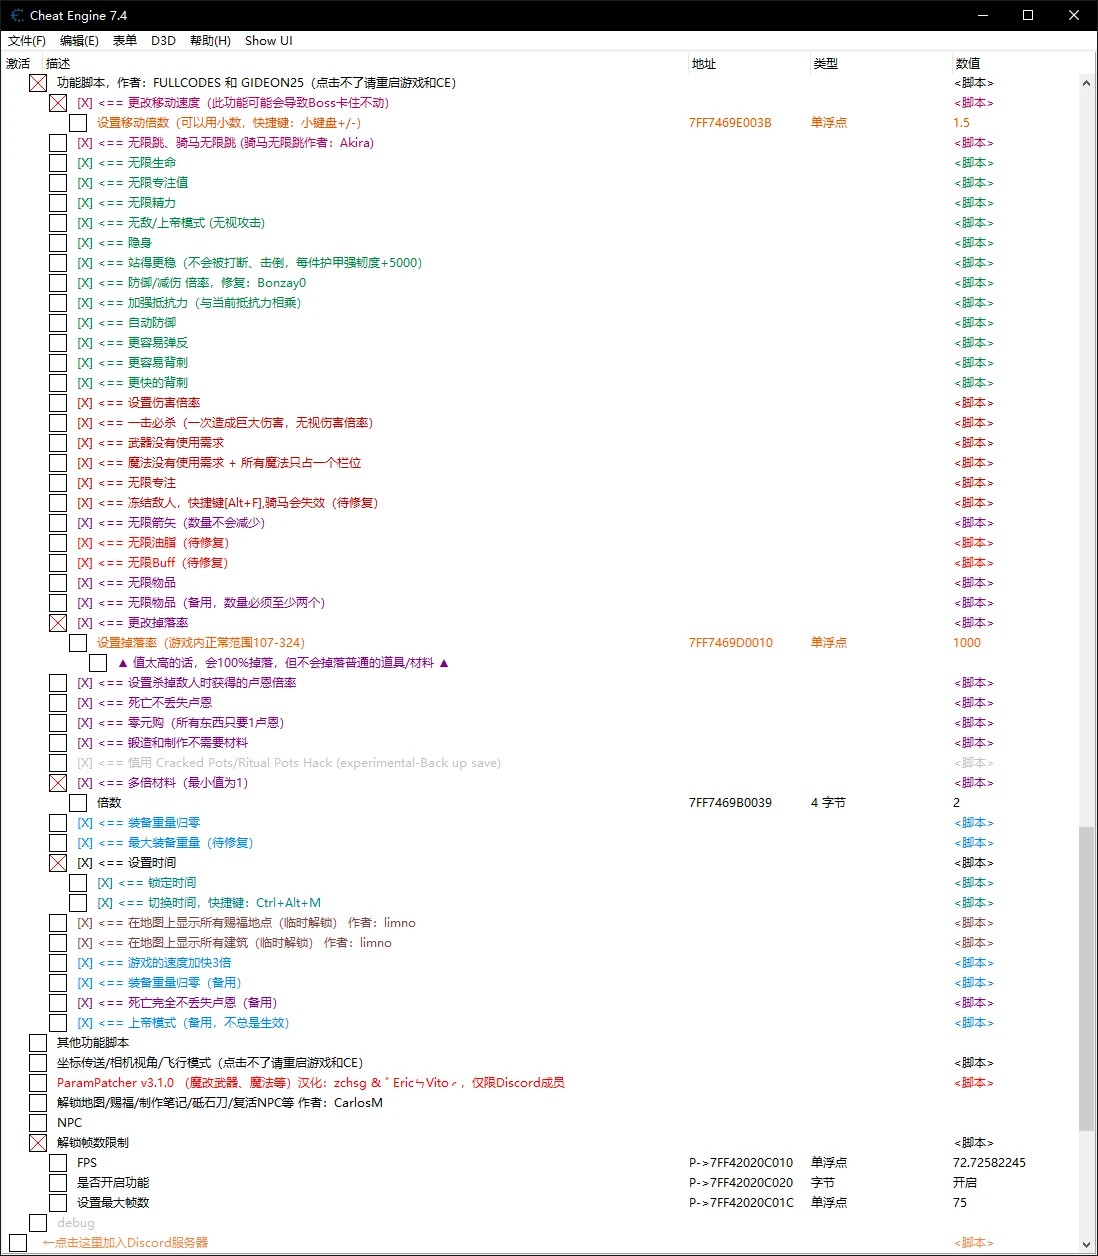Image resolution: width=1098 pixels, height=1256 pixels.
Task: Click the vertical scrollbar thumb
Action: click(x=1086, y=978)
